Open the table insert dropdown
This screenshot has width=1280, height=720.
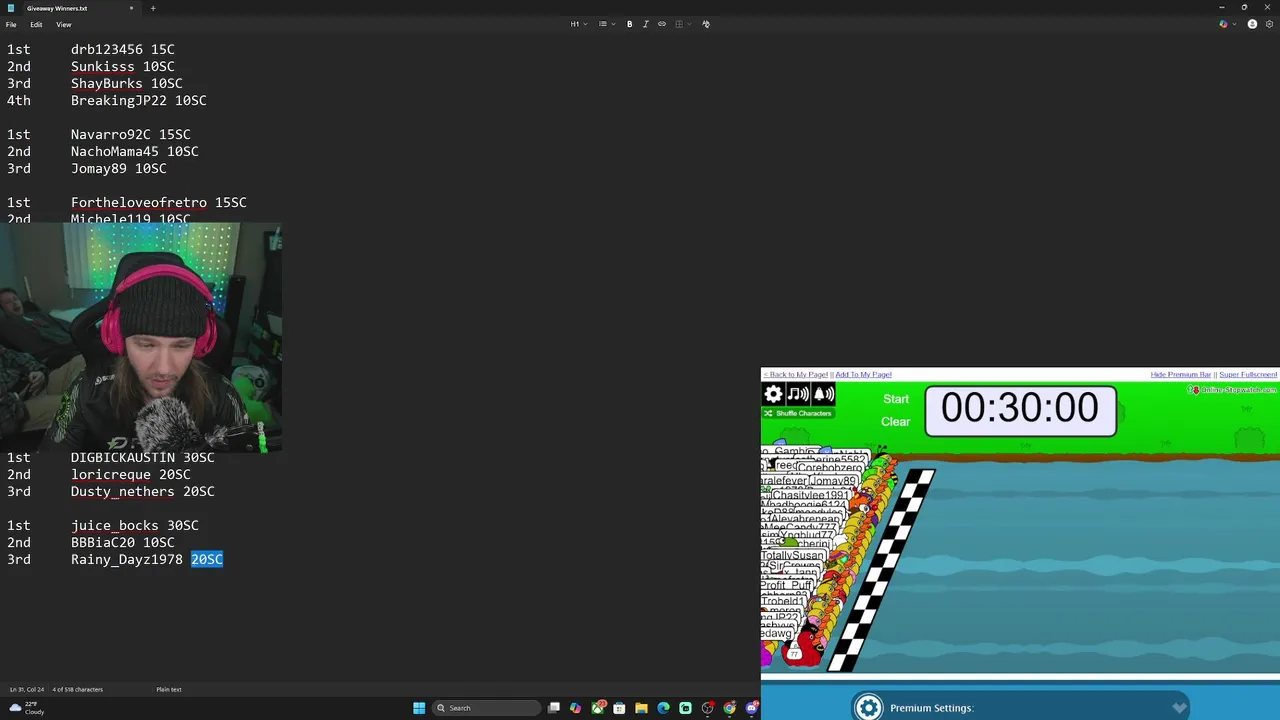tap(682, 24)
